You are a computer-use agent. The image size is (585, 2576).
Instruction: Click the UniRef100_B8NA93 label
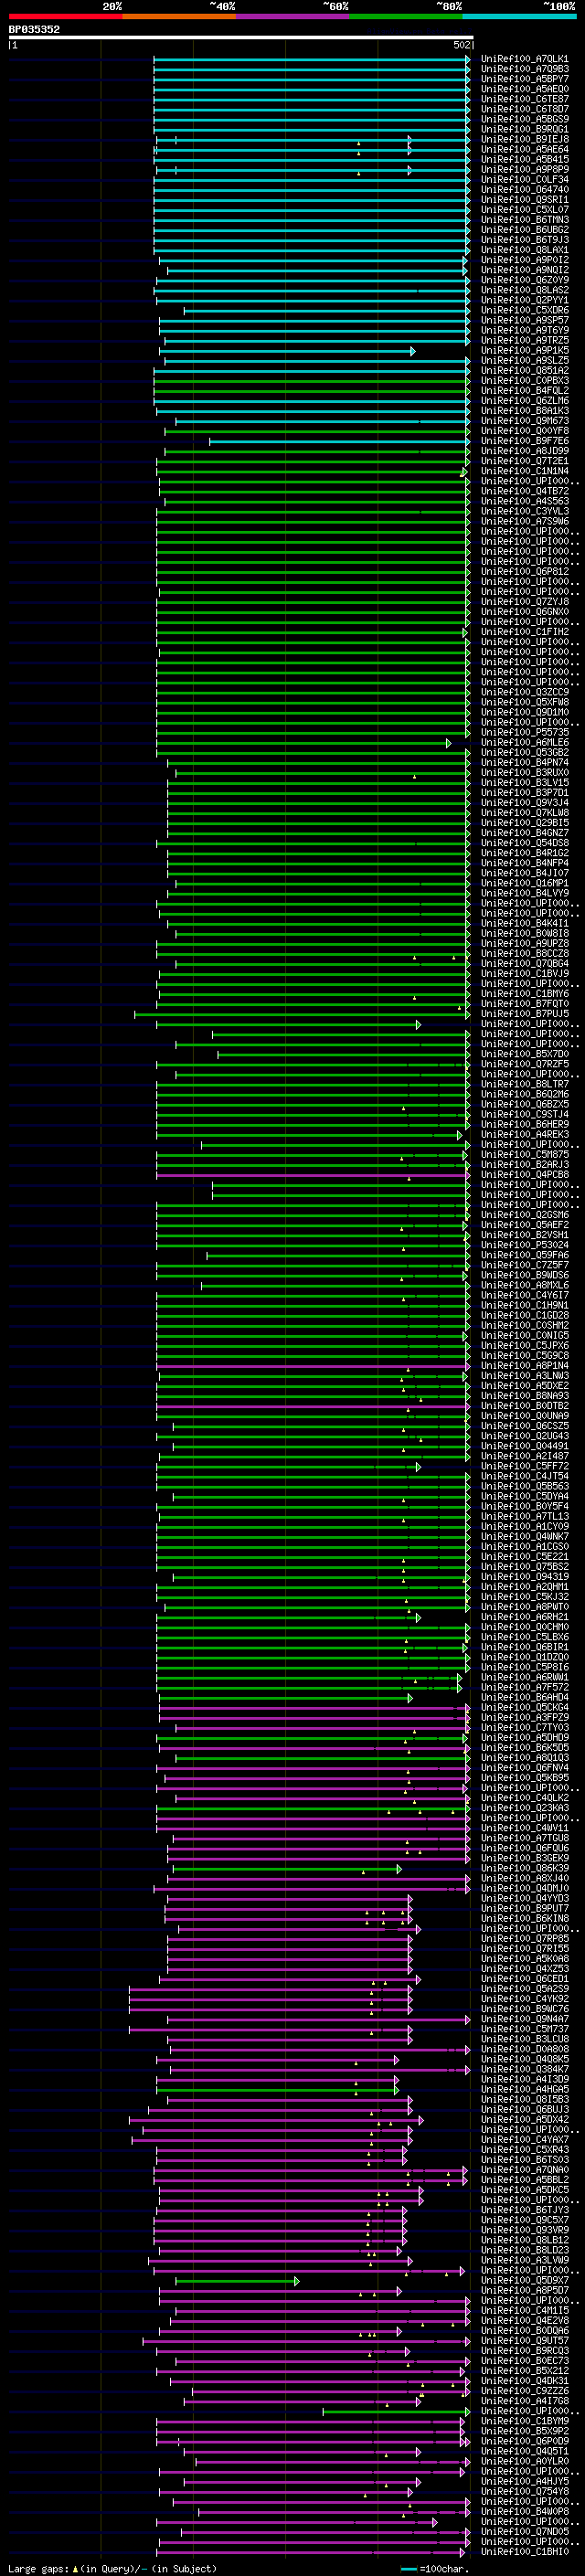pyautogui.click(x=524, y=1396)
